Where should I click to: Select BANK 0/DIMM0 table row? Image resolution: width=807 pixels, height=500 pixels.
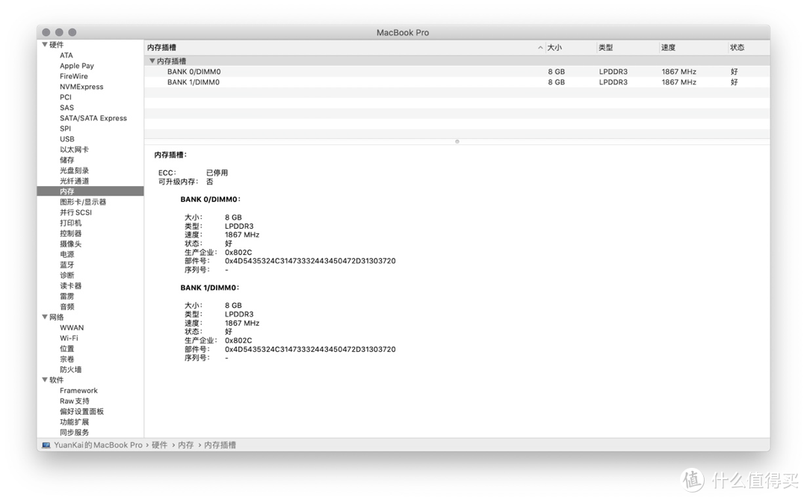457,72
